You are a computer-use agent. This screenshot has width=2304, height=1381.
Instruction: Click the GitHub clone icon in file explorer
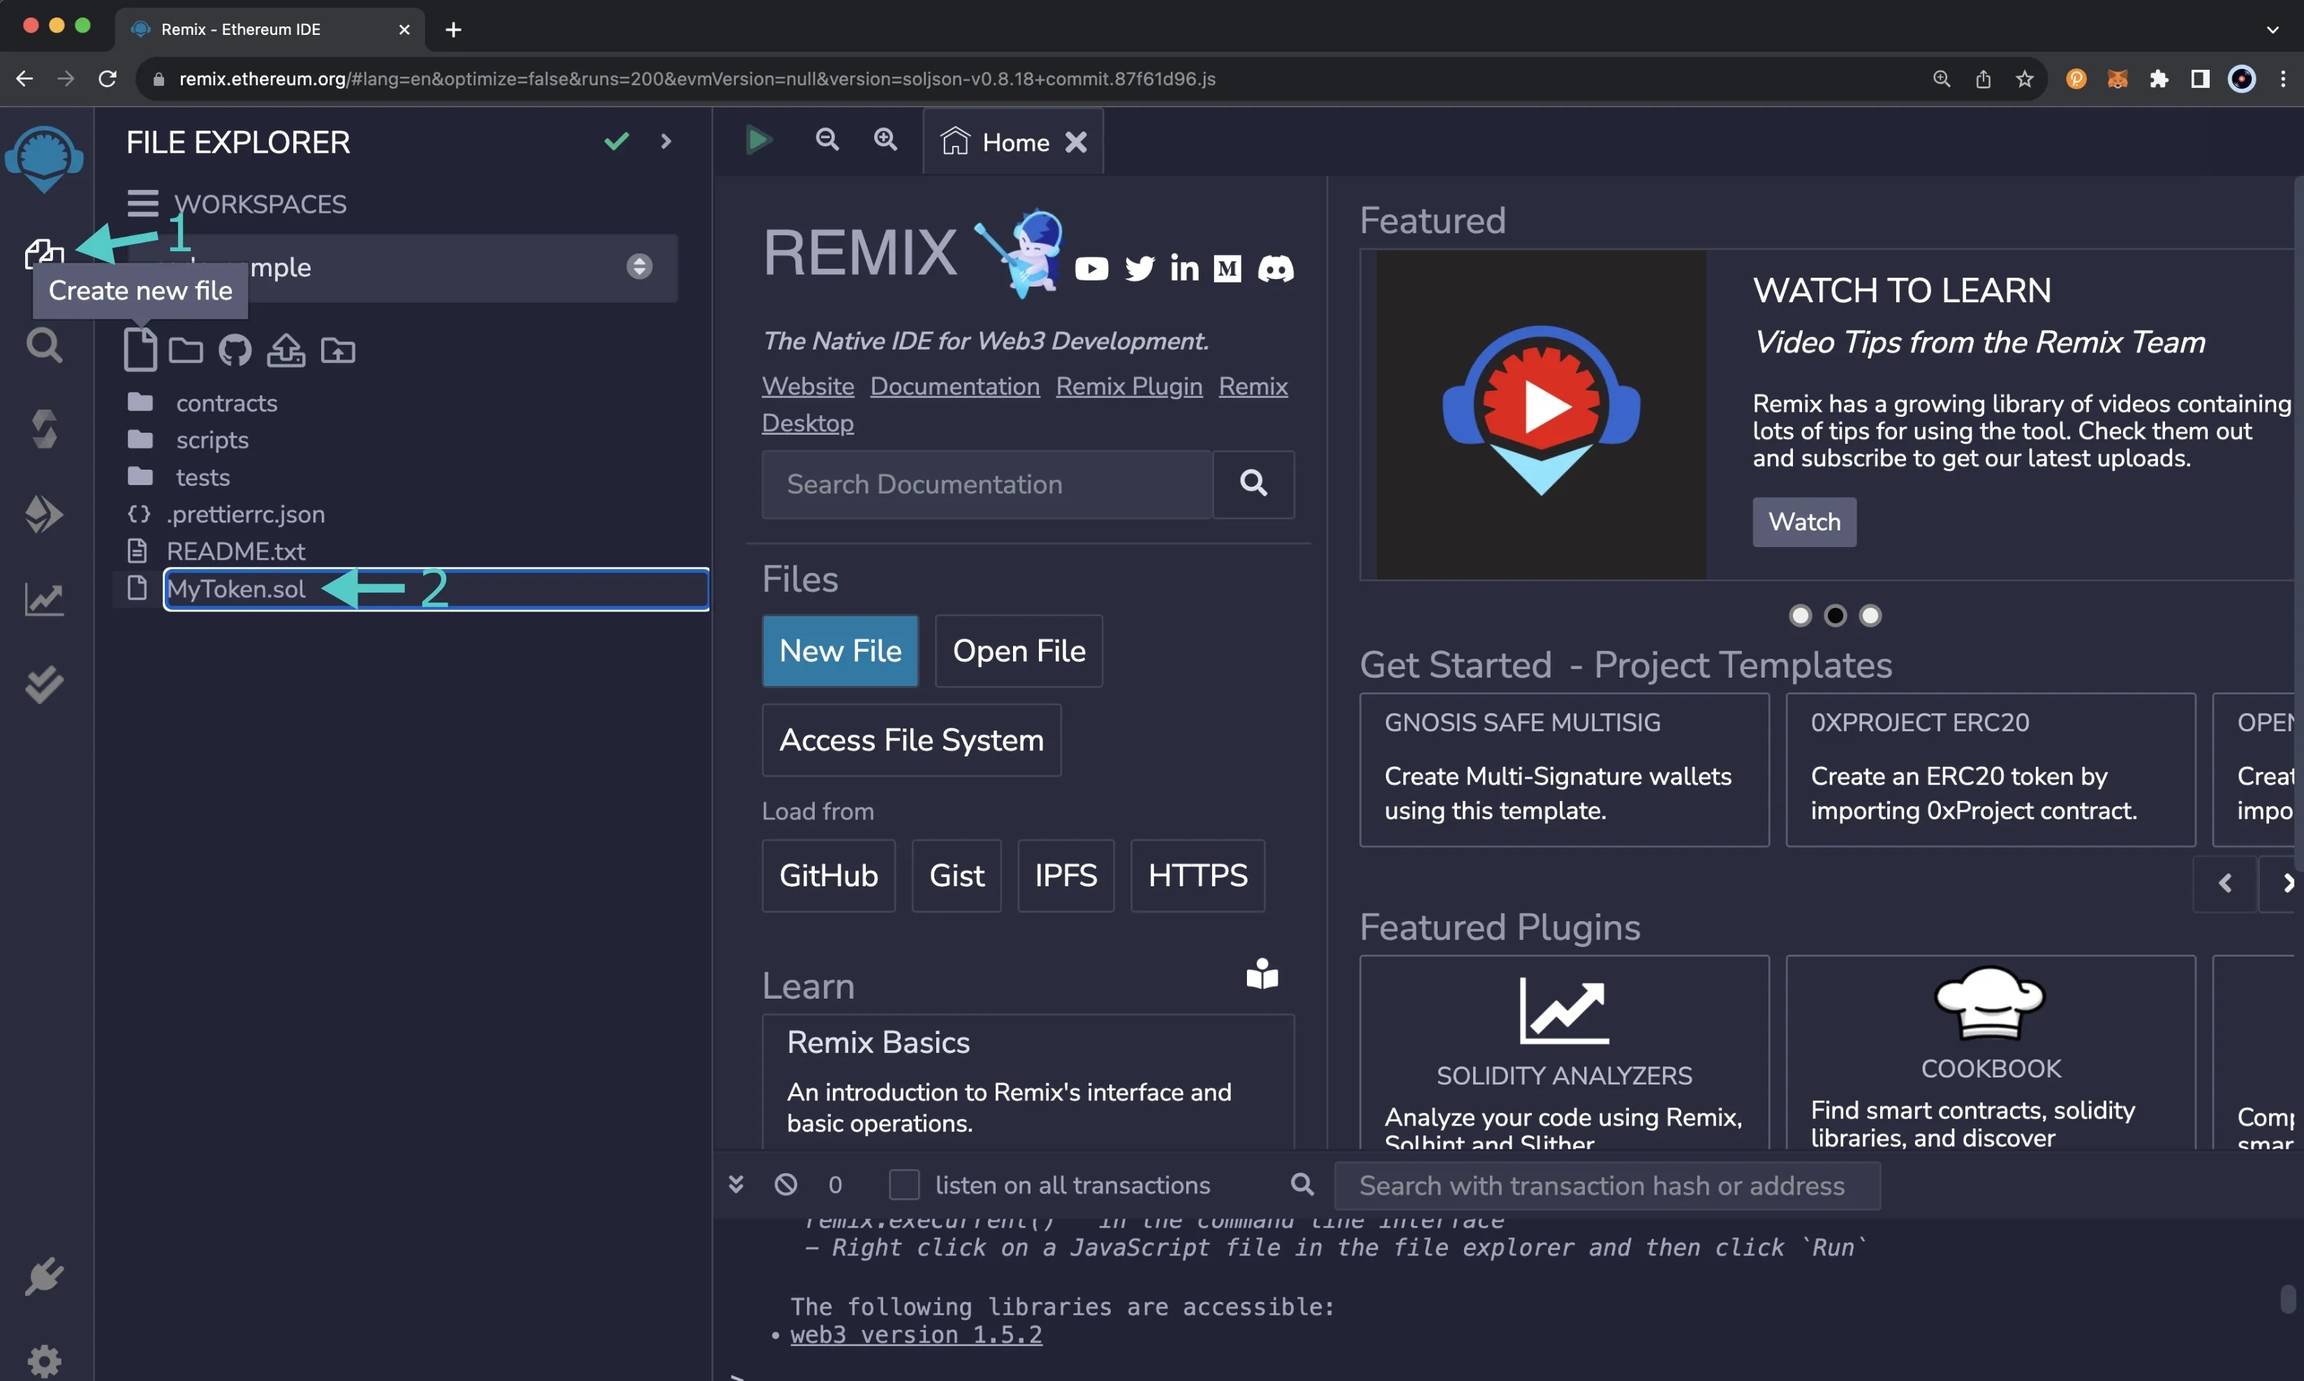(235, 351)
